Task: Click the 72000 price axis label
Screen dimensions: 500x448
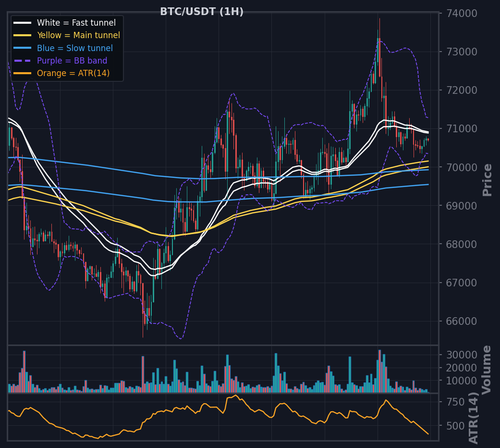Action: (462, 90)
